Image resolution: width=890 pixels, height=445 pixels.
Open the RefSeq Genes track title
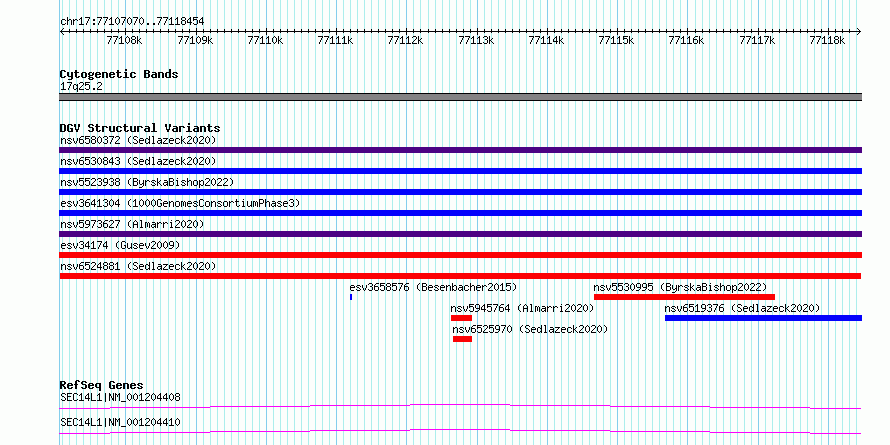click(102, 386)
